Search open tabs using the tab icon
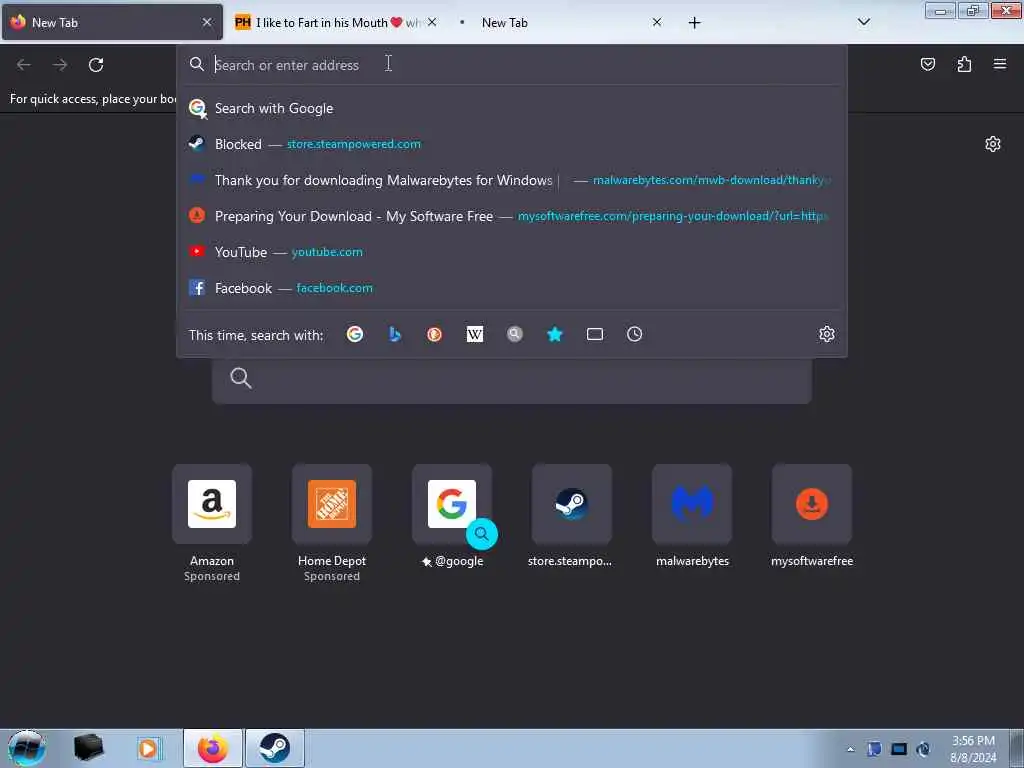1024x768 pixels. [594, 334]
